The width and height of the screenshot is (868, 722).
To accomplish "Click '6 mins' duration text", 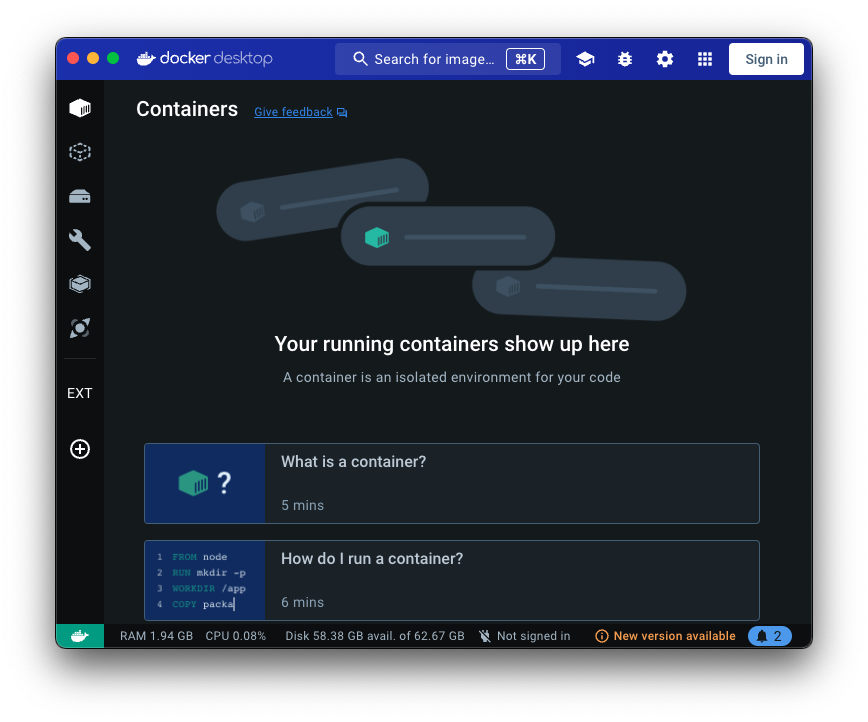I will (302, 602).
